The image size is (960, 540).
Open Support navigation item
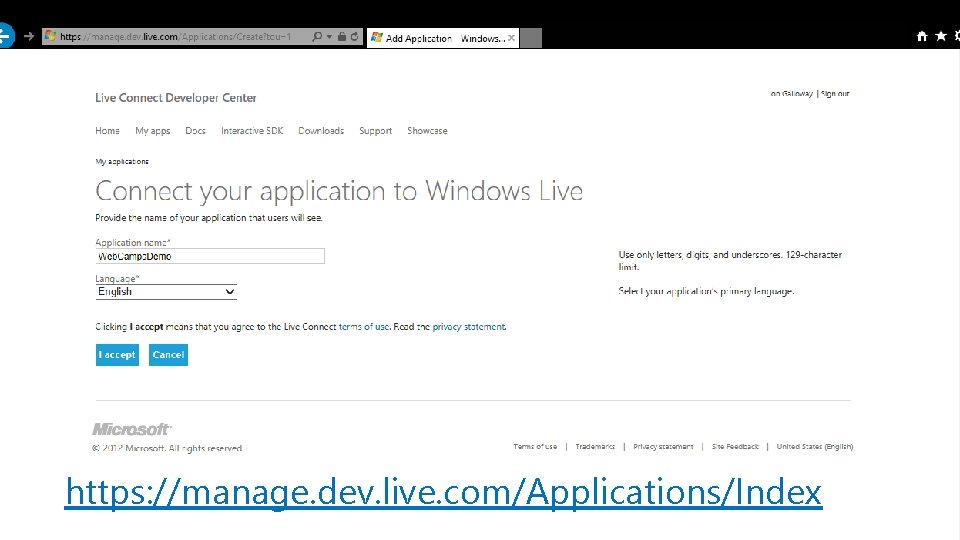click(375, 131)
